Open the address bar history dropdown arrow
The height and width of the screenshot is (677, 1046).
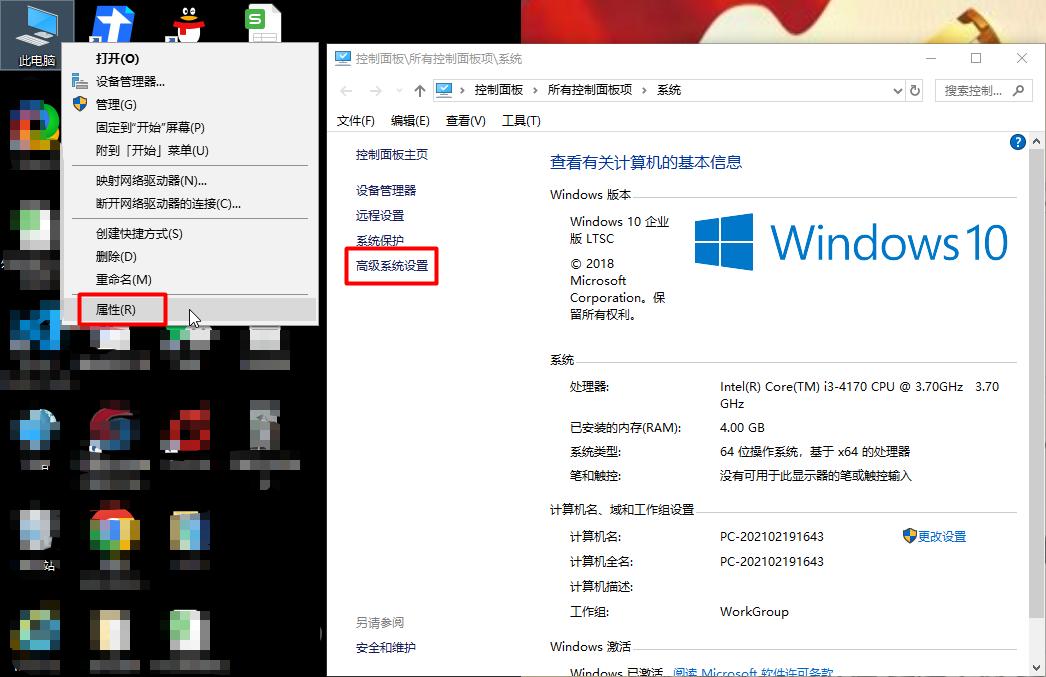[898, 90]
